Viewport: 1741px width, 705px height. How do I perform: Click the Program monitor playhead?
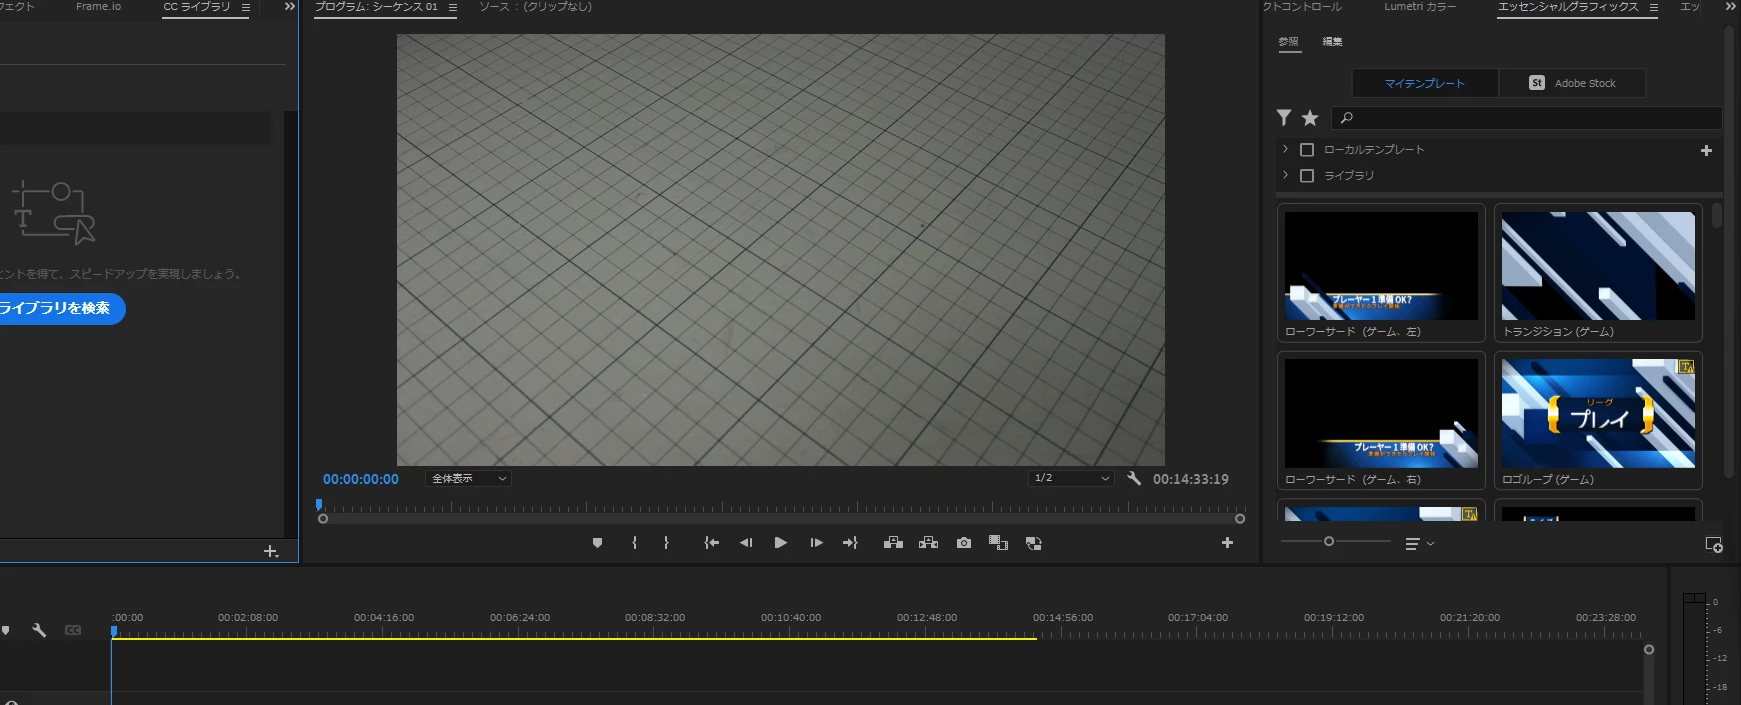pyautogui.click(x=319, y=505)
